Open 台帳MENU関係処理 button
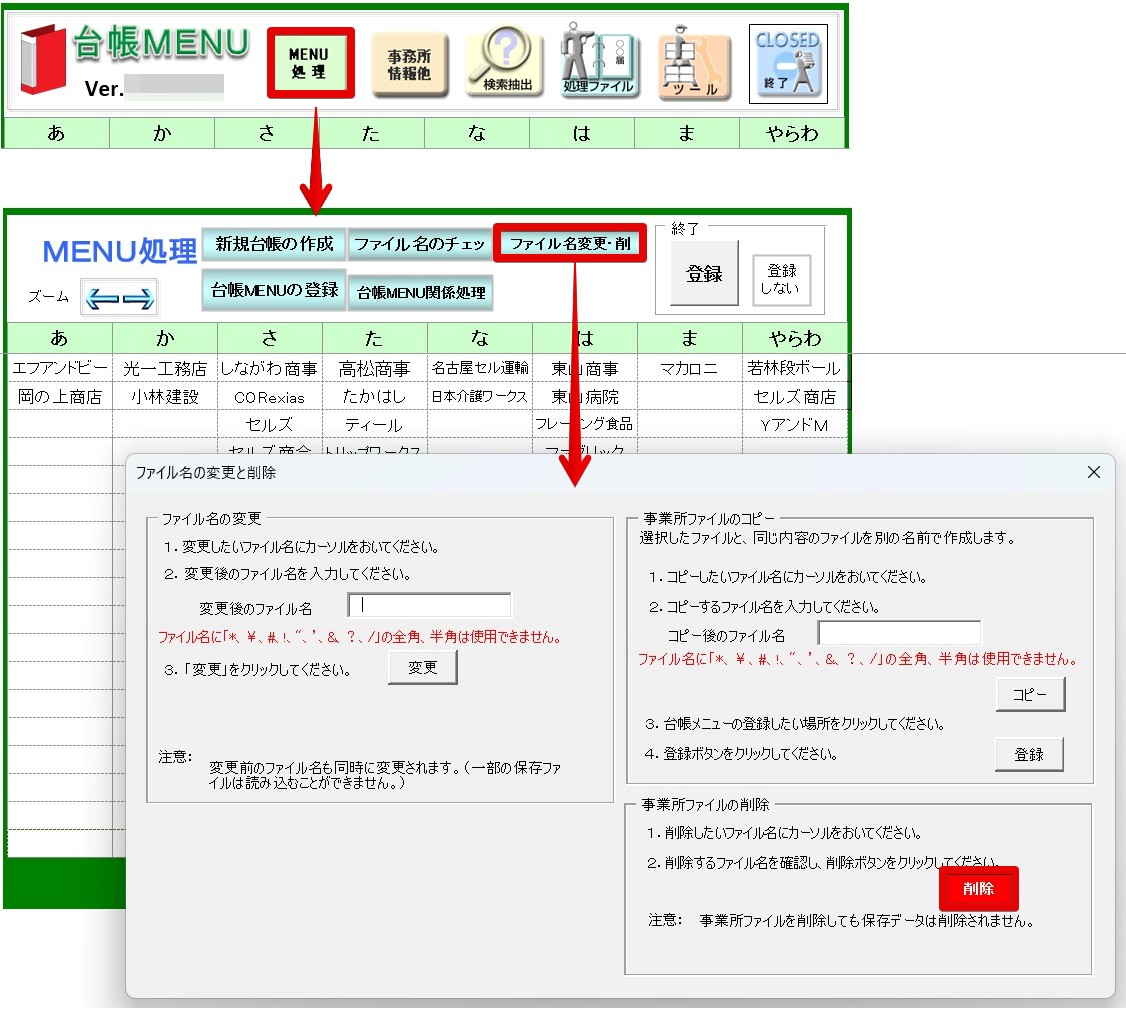 [x=421, y=292]
